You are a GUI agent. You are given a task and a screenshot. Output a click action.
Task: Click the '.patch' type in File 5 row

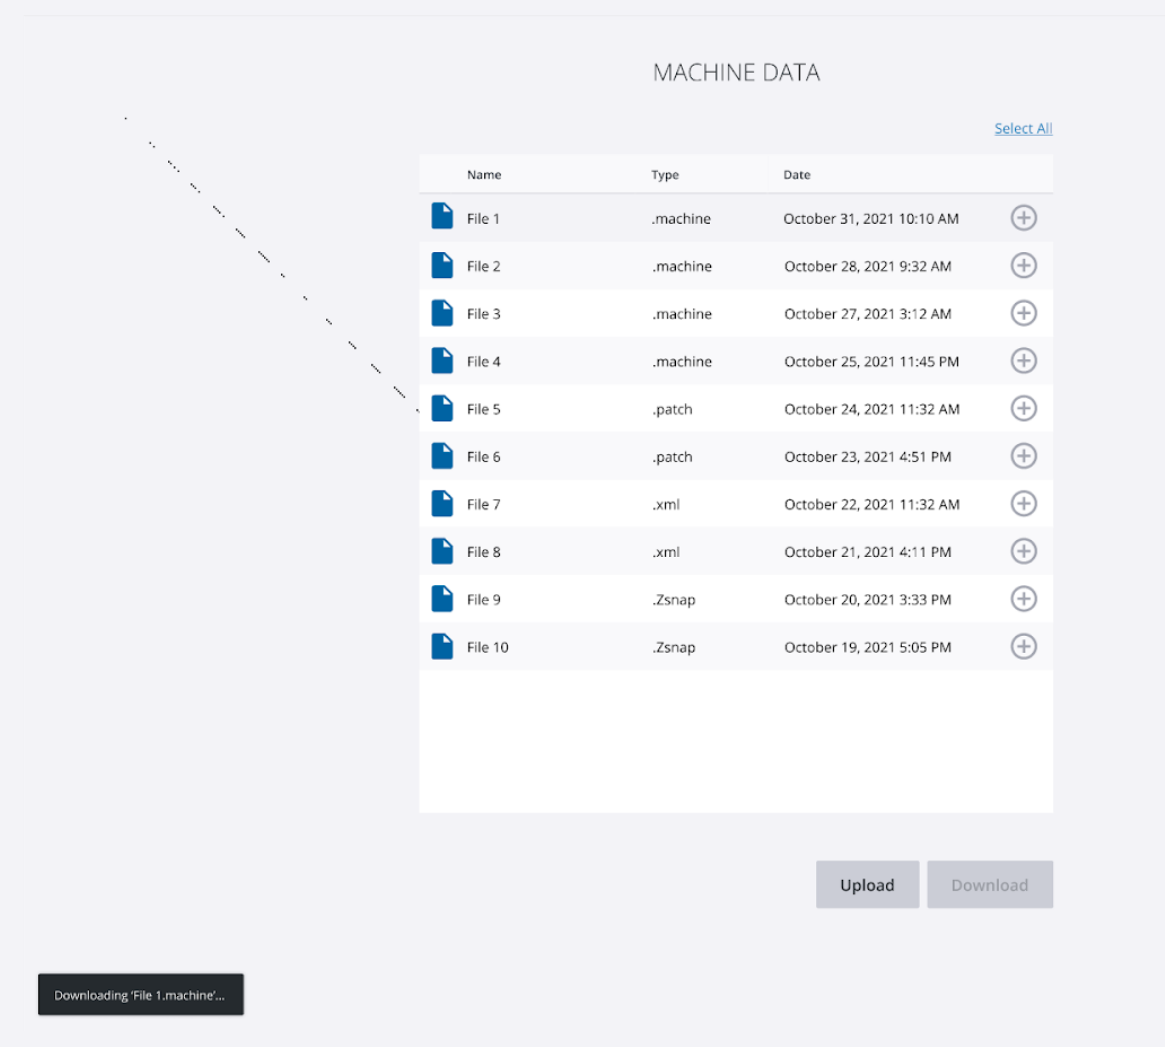coord(672,409)
